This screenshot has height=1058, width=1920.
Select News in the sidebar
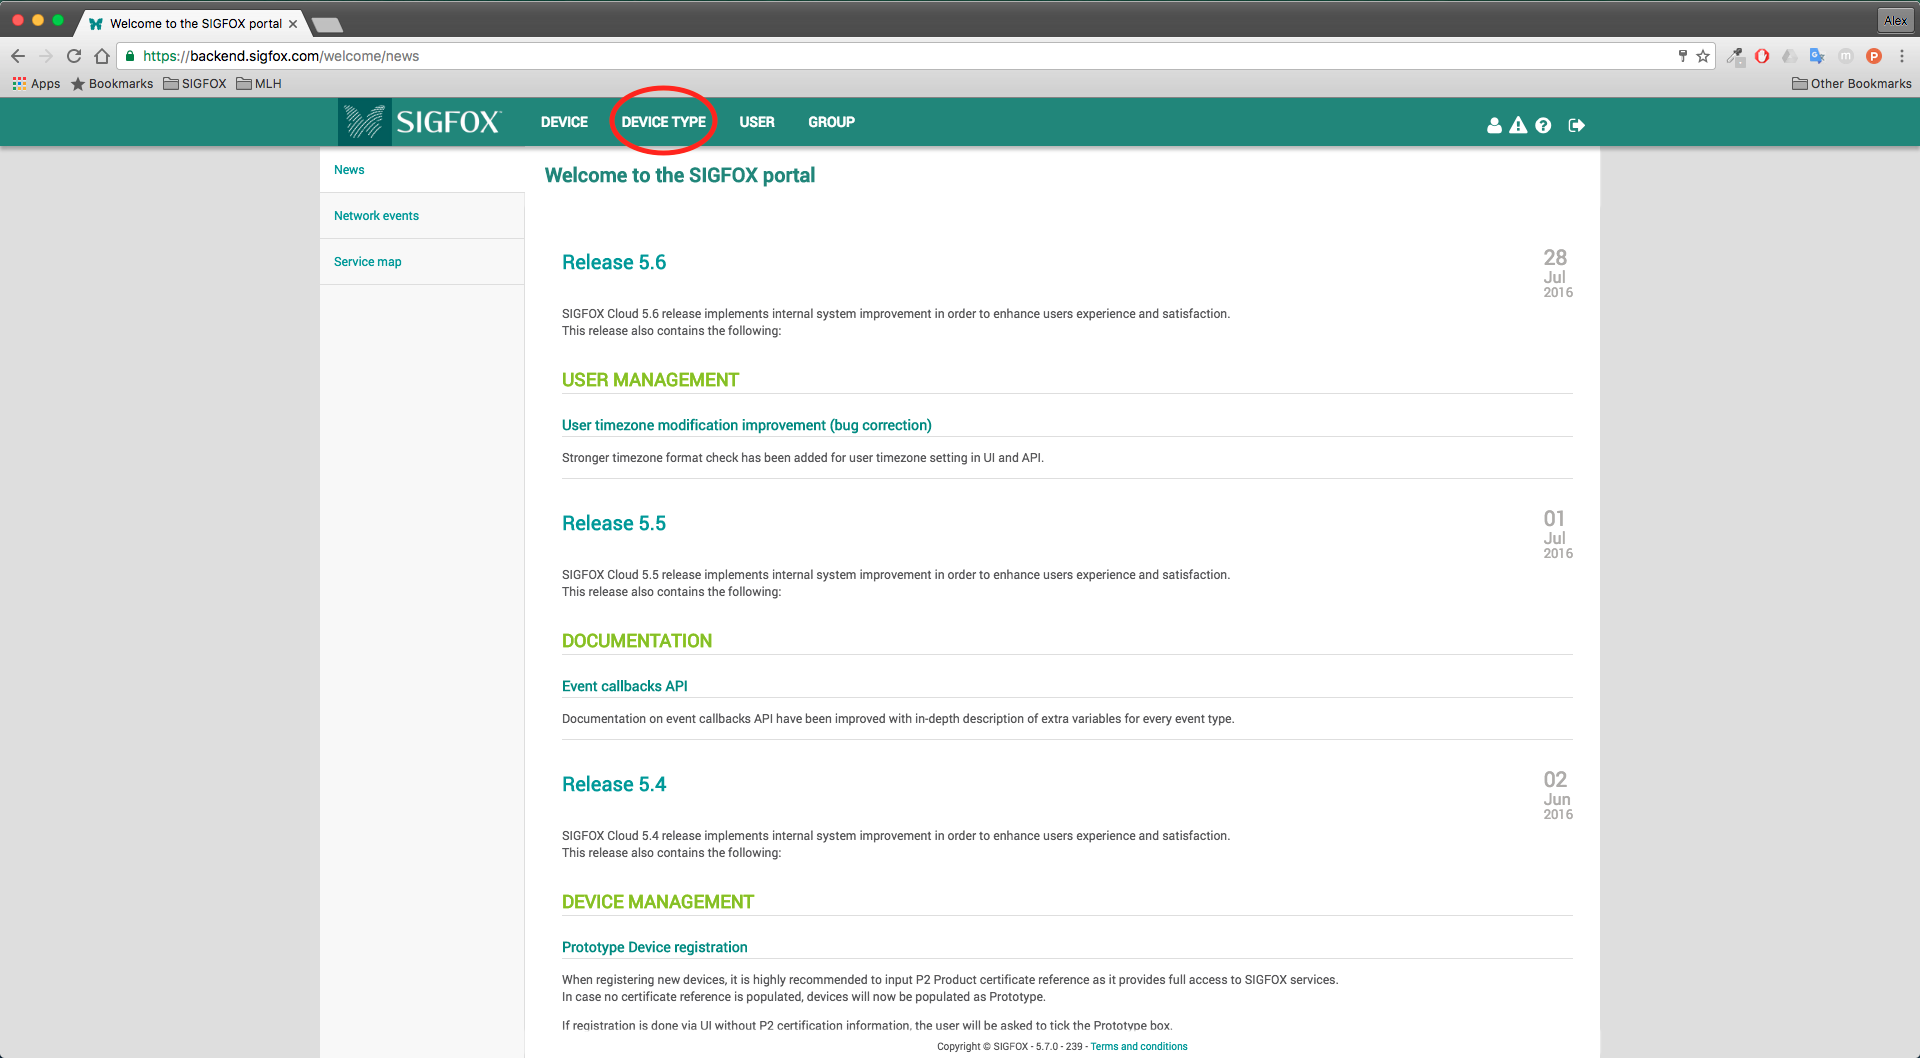(x=422, y=170)
